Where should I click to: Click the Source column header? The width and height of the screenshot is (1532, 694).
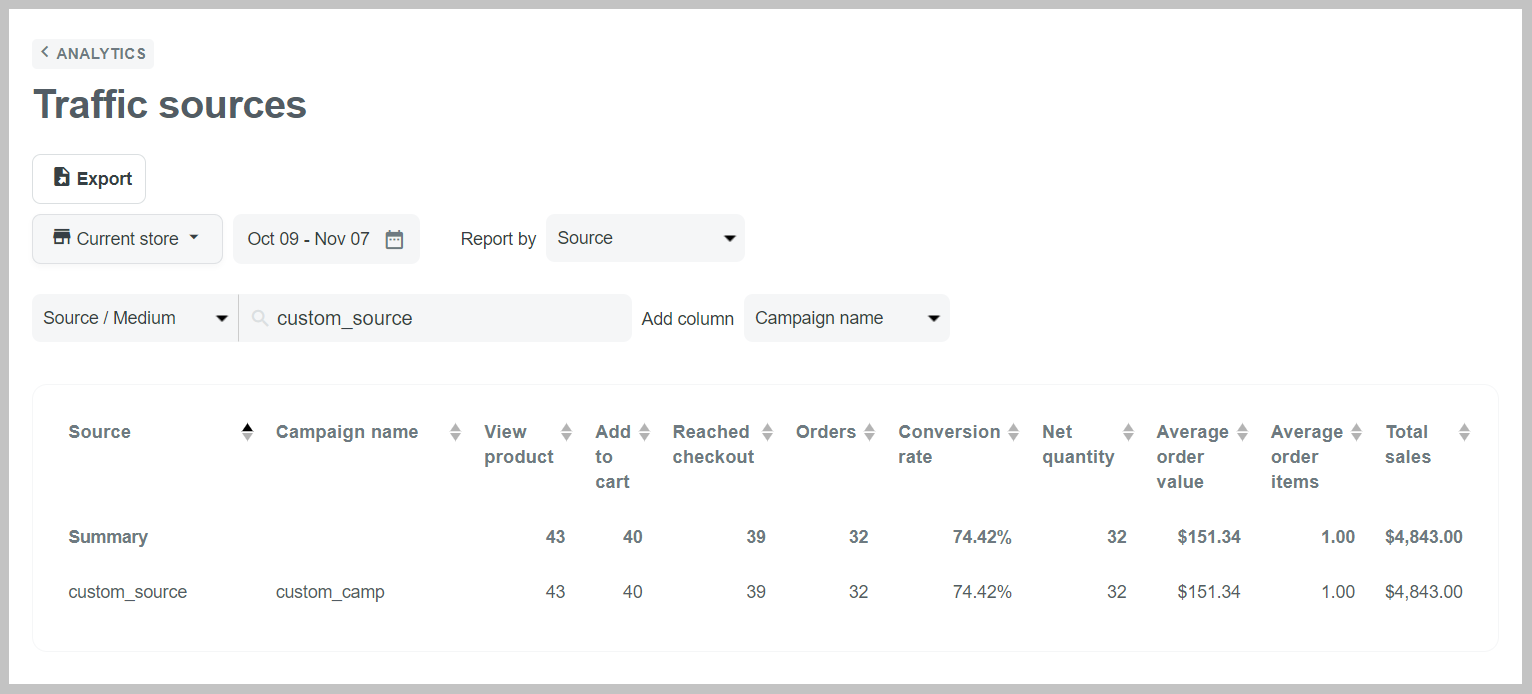click(x=99, y=432)
